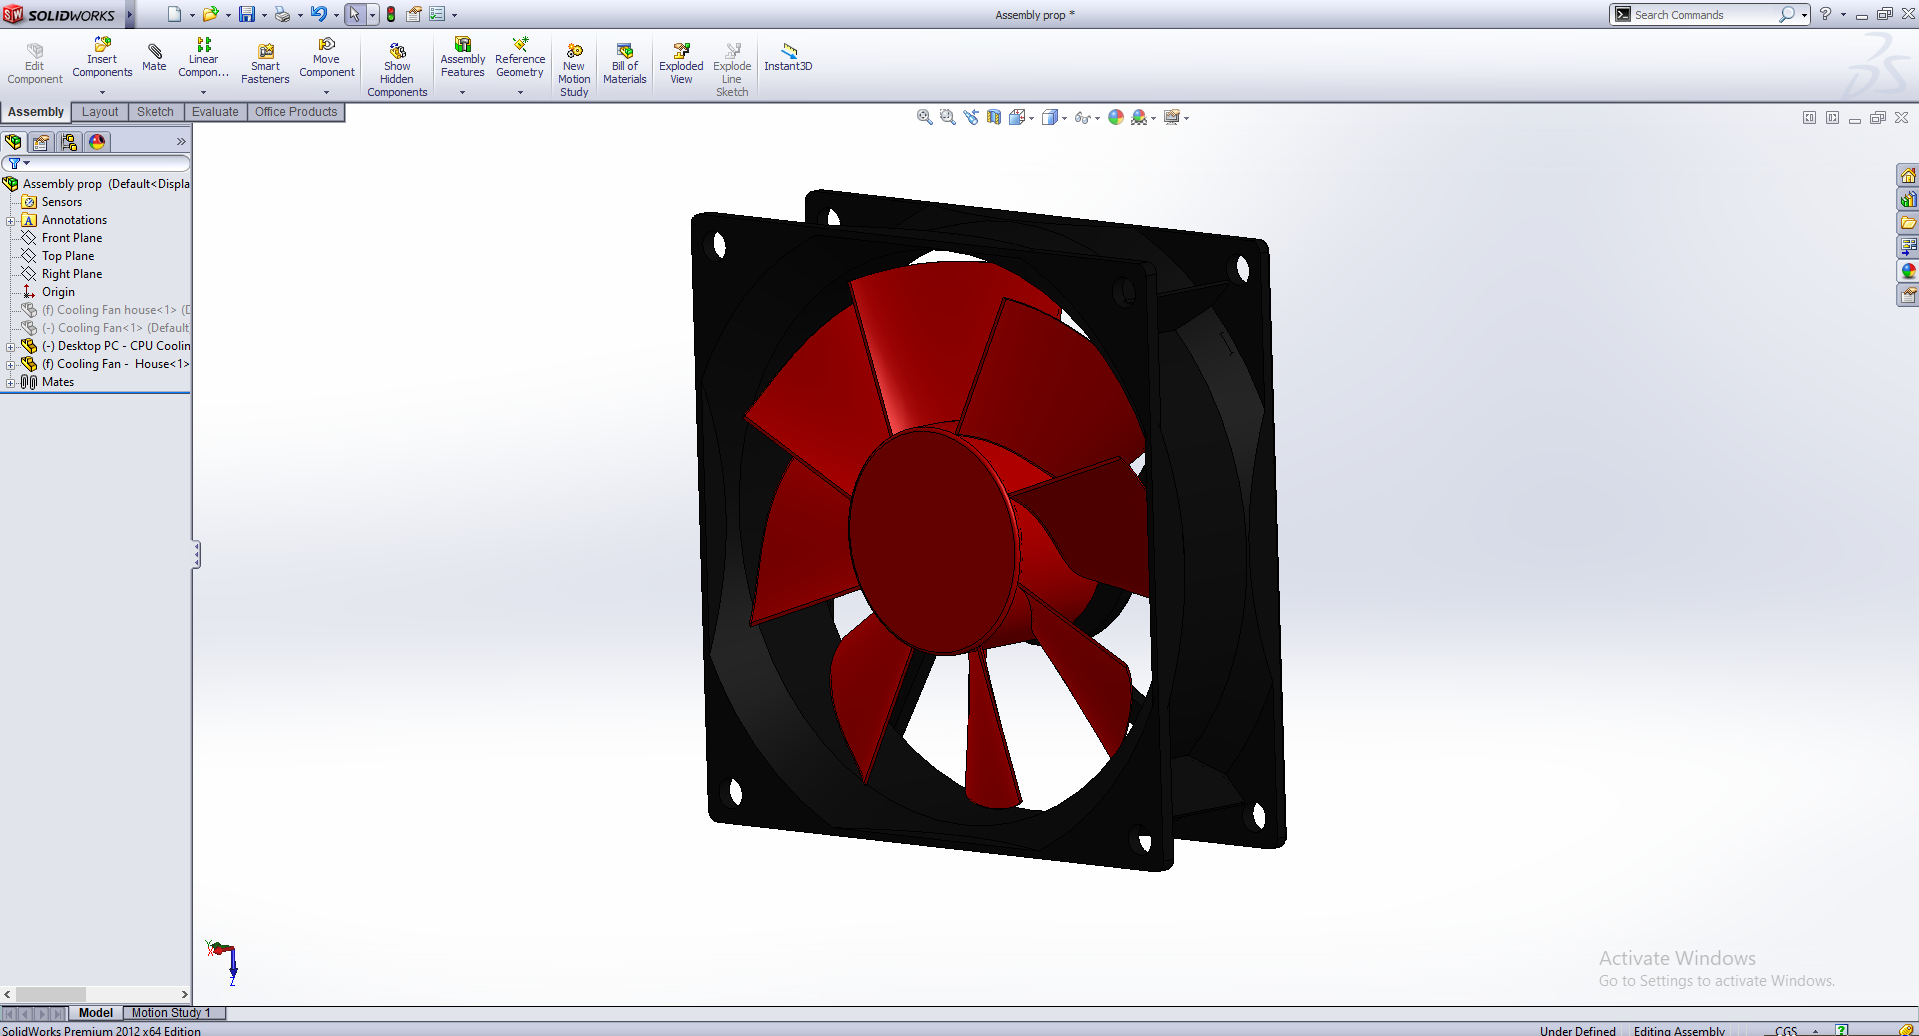The height and width of the screenshot is (1036, 1919).
Task: Select Origin in feature tree
Action: click(58, 292)
